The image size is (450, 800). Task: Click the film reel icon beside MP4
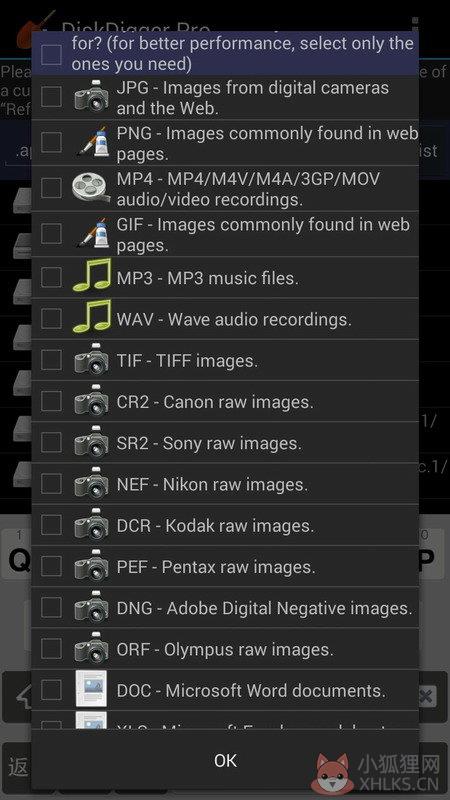tap(91, 188)
